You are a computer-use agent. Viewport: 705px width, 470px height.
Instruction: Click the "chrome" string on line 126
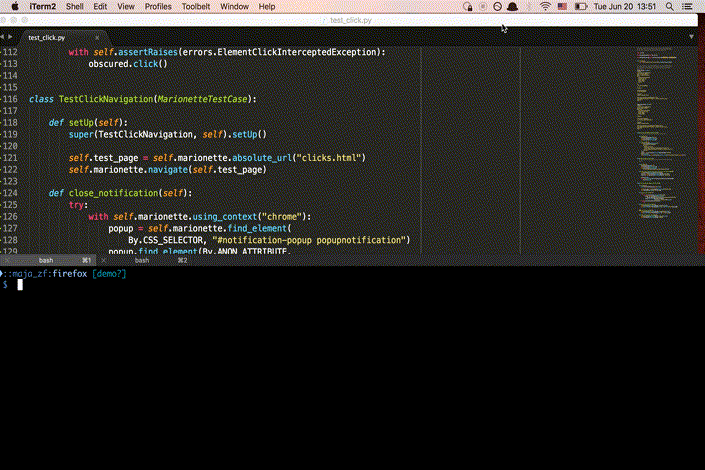[x=282, y=217]
